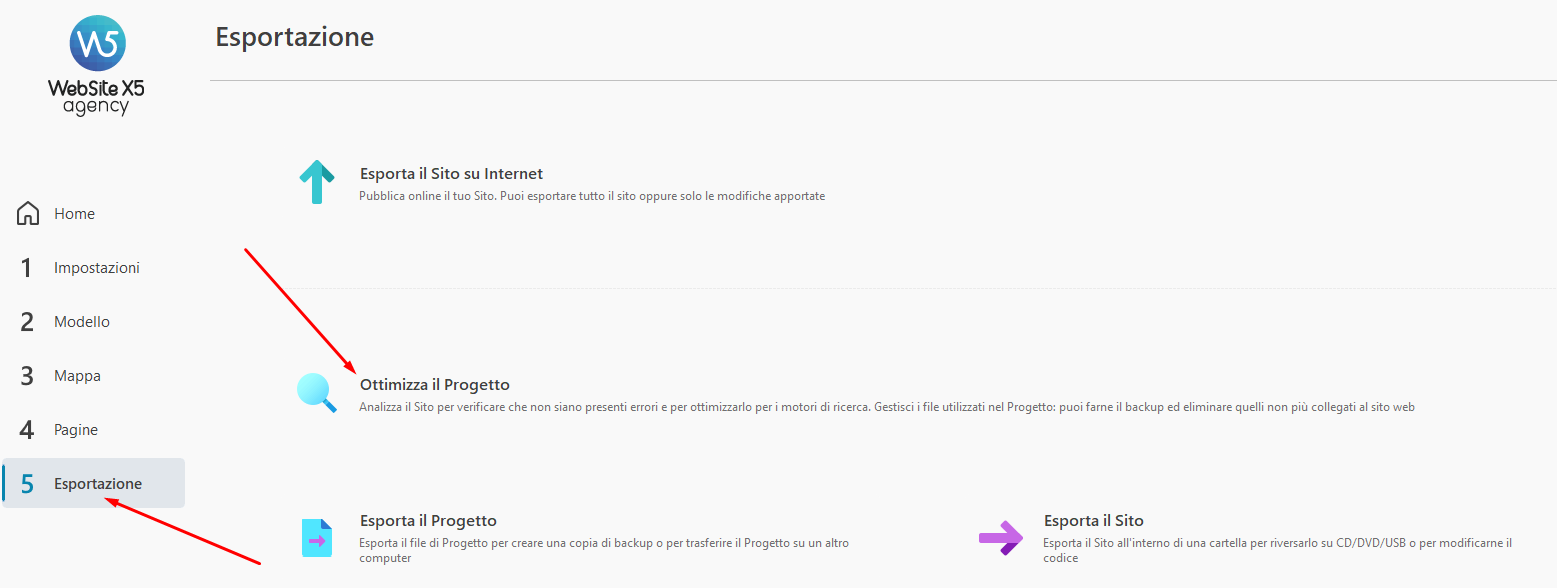Click the WebSite X5 agency logo

[96, 66]
